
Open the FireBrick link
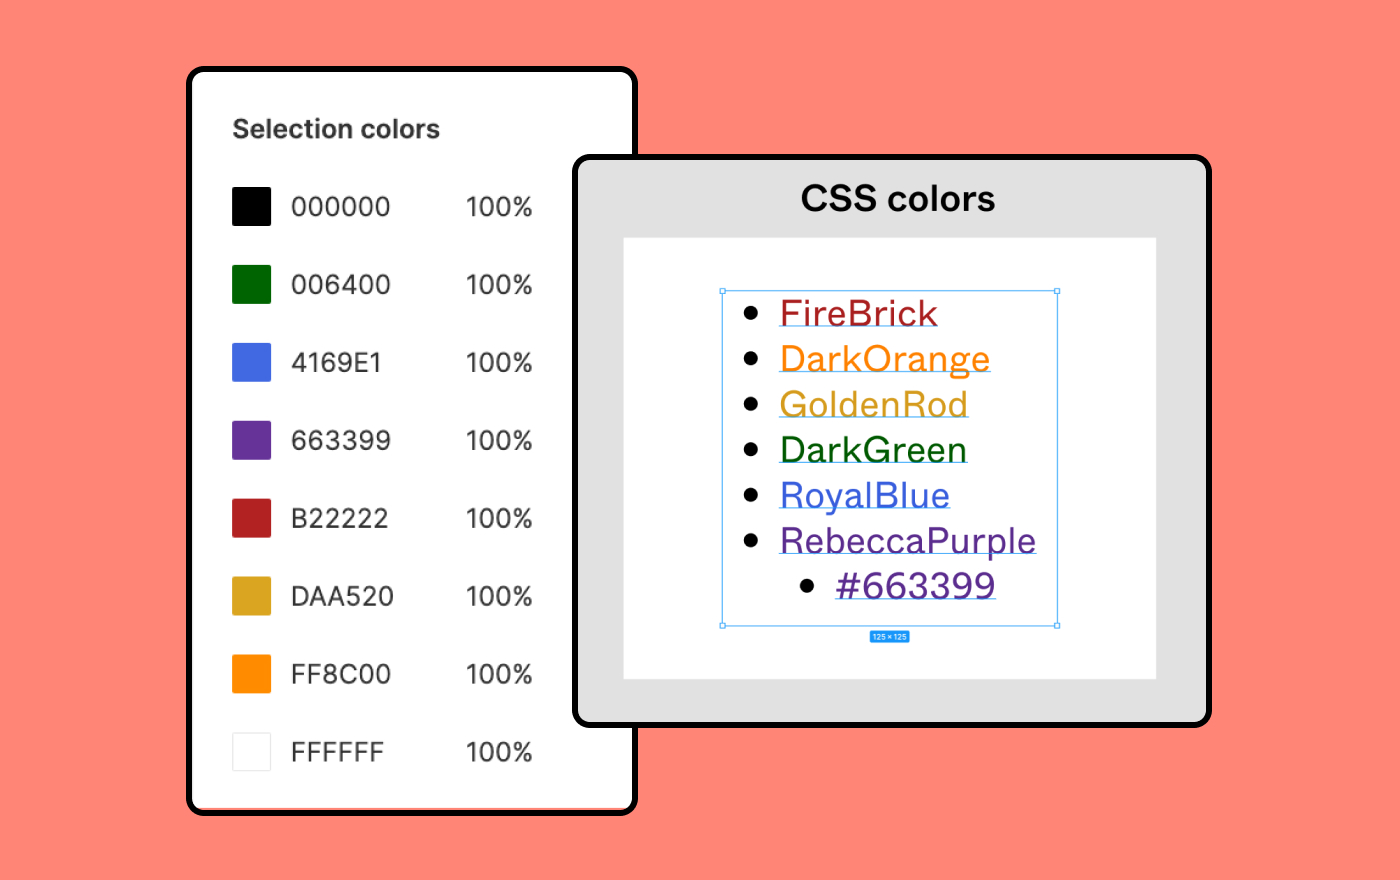(859, 313)
